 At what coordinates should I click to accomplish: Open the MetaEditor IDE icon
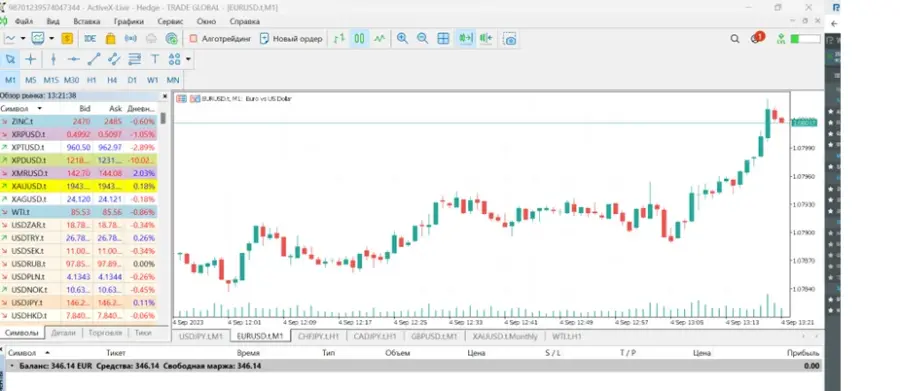(90, 38)
